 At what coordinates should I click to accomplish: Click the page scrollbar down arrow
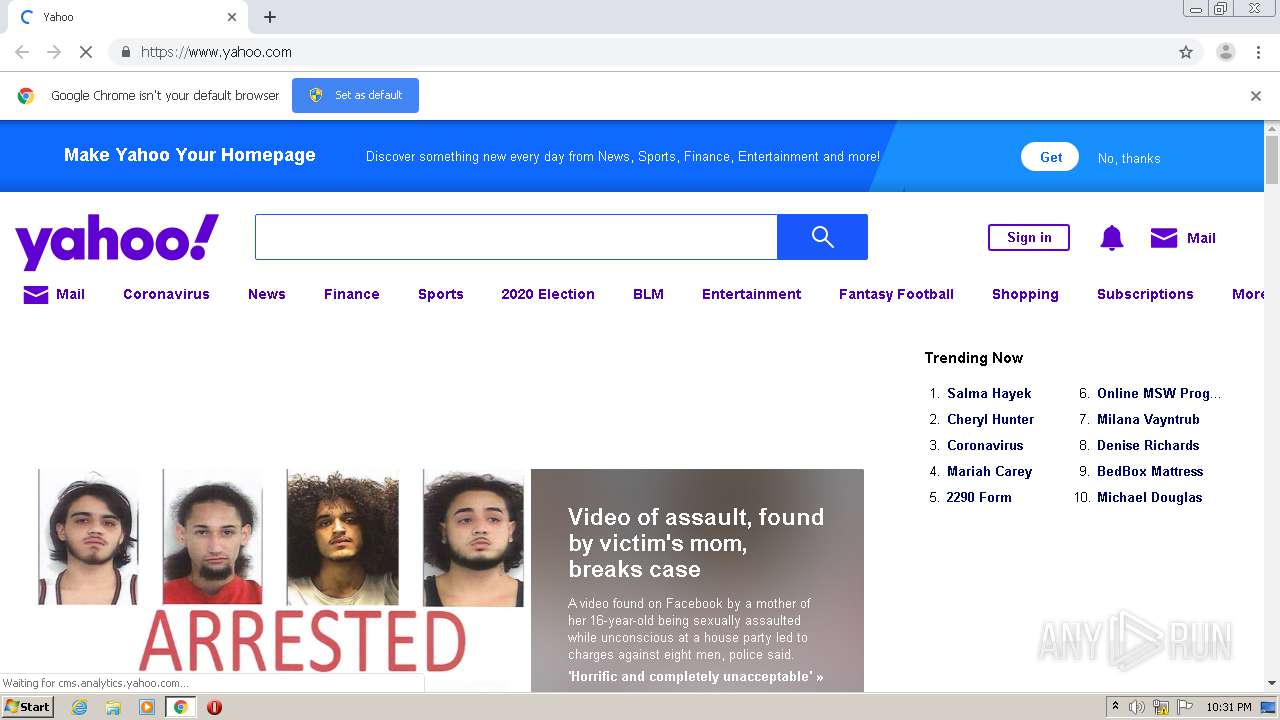[x=1272, y=683]
